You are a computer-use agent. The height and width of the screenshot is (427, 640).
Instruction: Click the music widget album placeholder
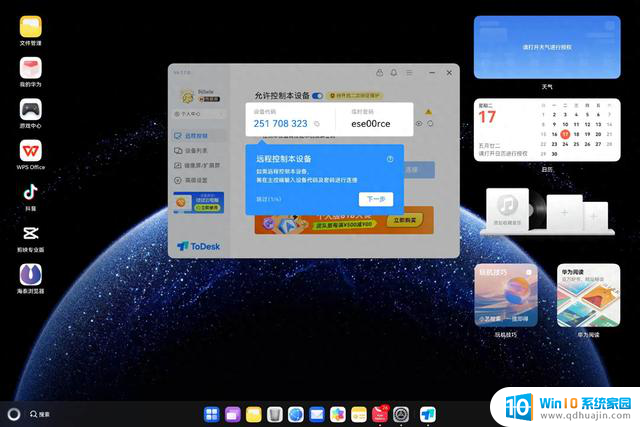point(507,209)
